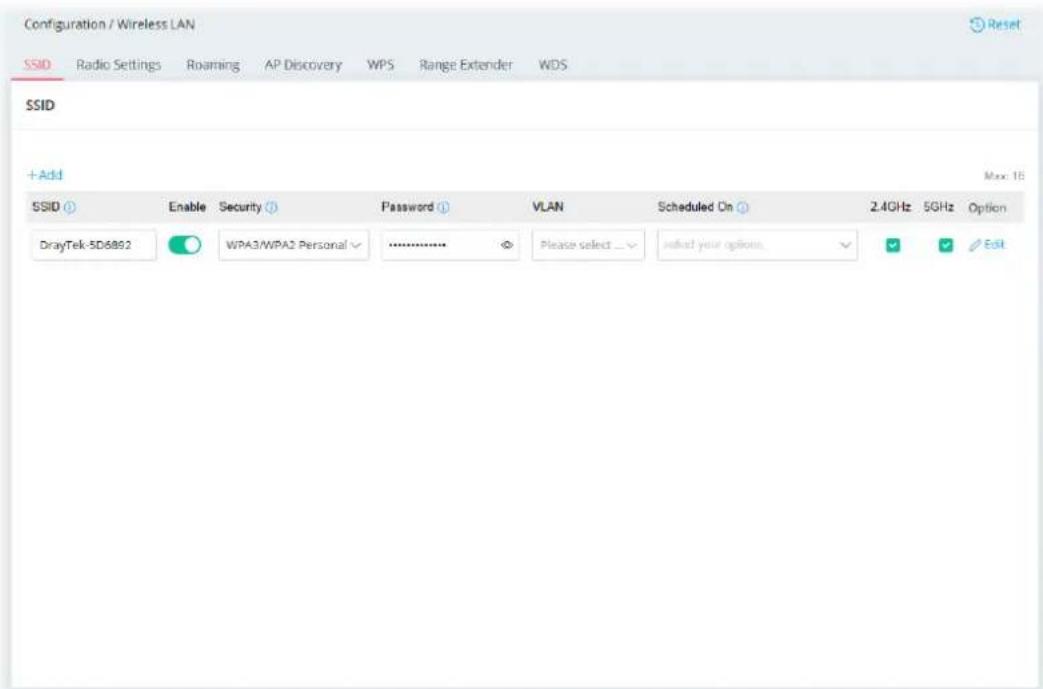The width and height of the screenshot is (1043, 689).
Task: Switch to the SSID tab
Action: point(37,65)
